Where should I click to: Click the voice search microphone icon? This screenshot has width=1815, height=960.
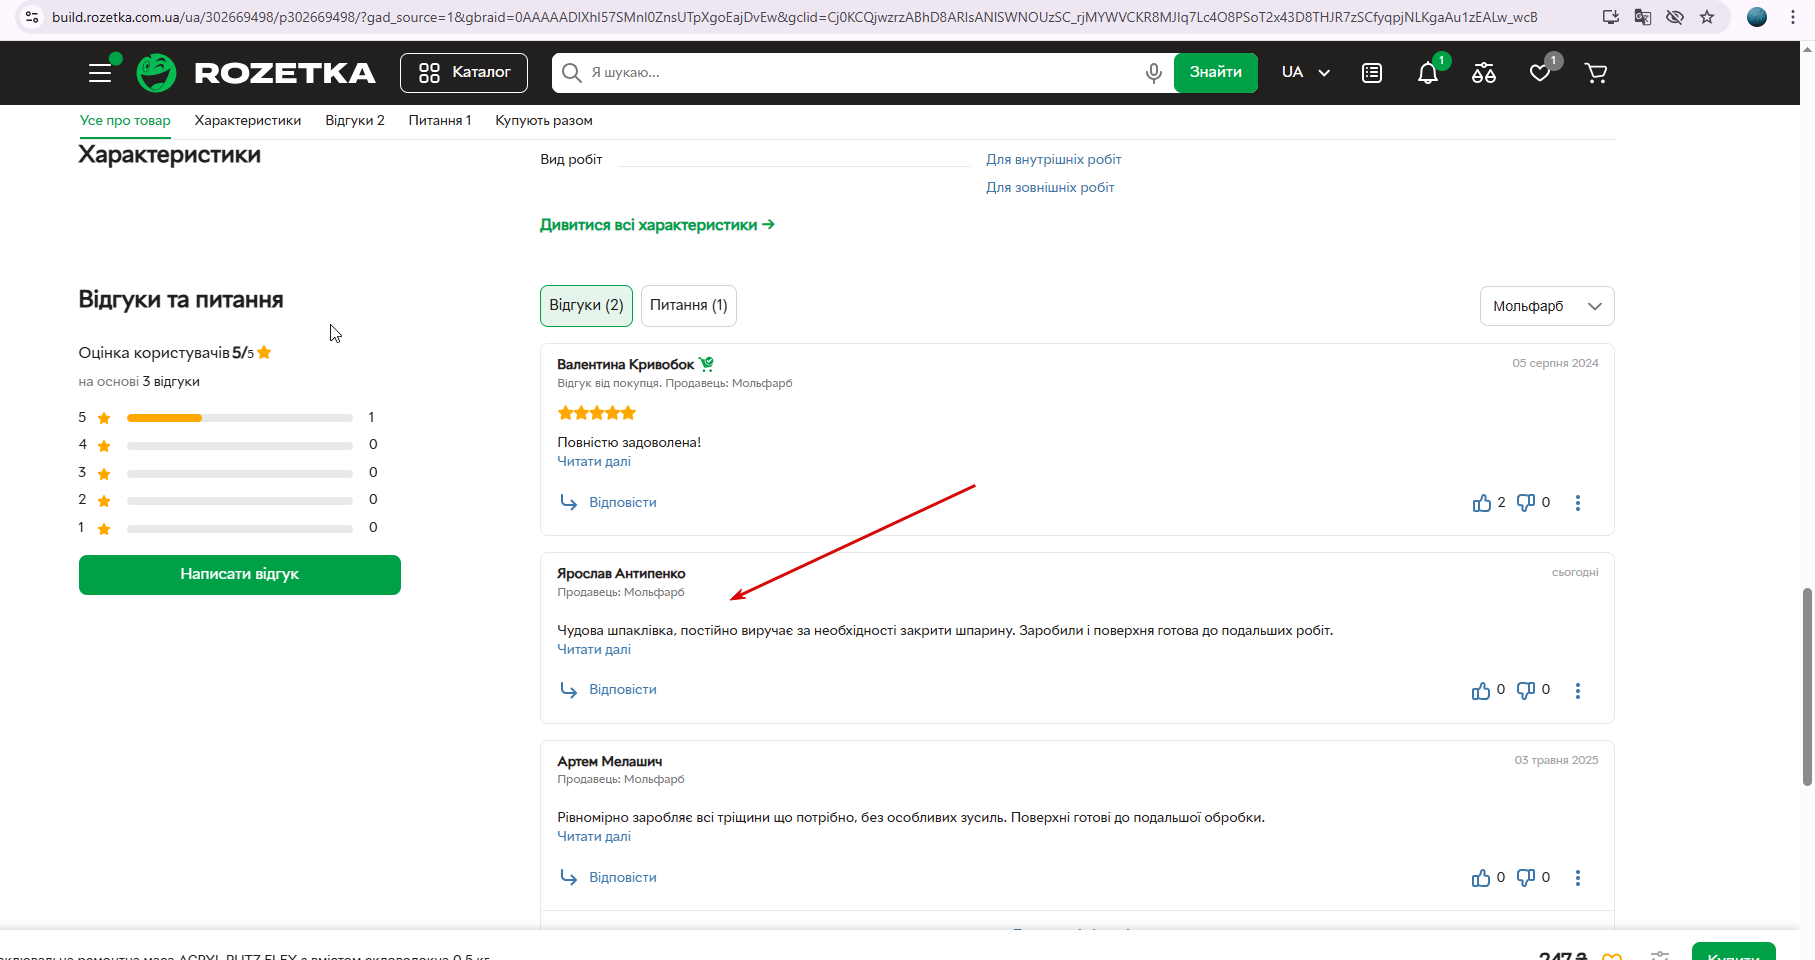click(x=1153, y=73)
